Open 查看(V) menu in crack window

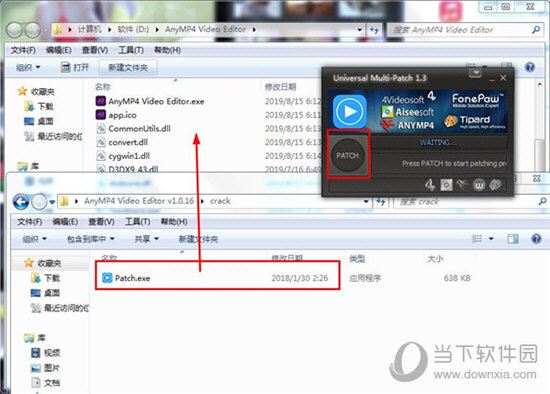[x=101, y=222]
